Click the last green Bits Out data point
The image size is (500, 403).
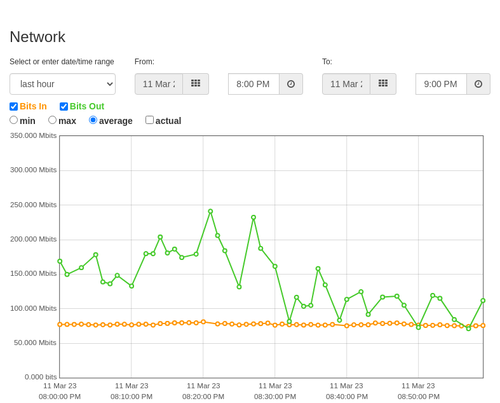click(483, 301)
